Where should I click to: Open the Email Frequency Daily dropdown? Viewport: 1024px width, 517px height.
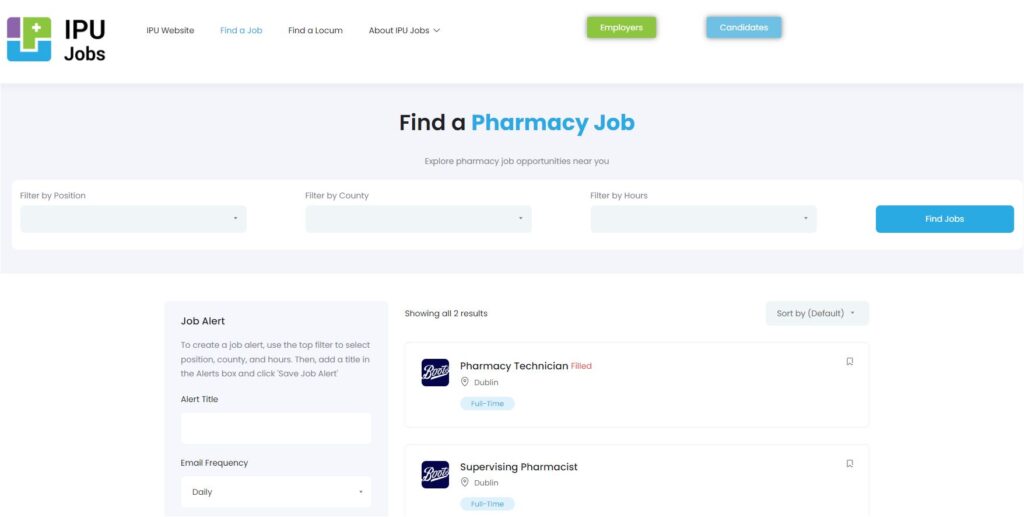click(x=276, y=492)
